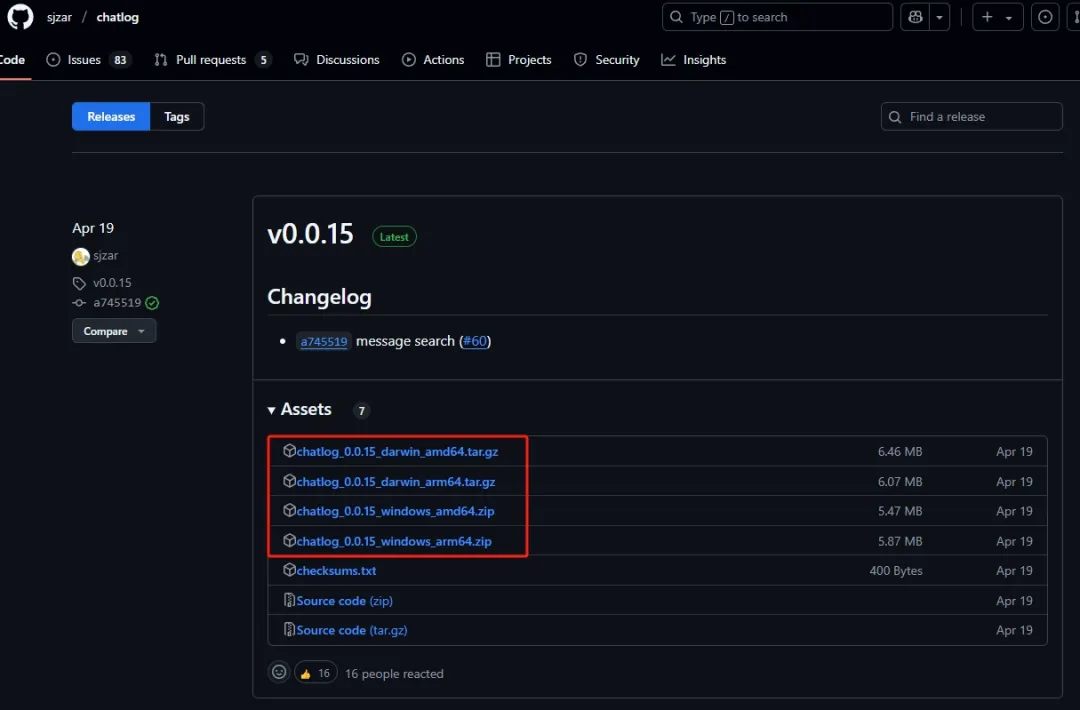
Task: Open the Insights tab
Action: 694,60
